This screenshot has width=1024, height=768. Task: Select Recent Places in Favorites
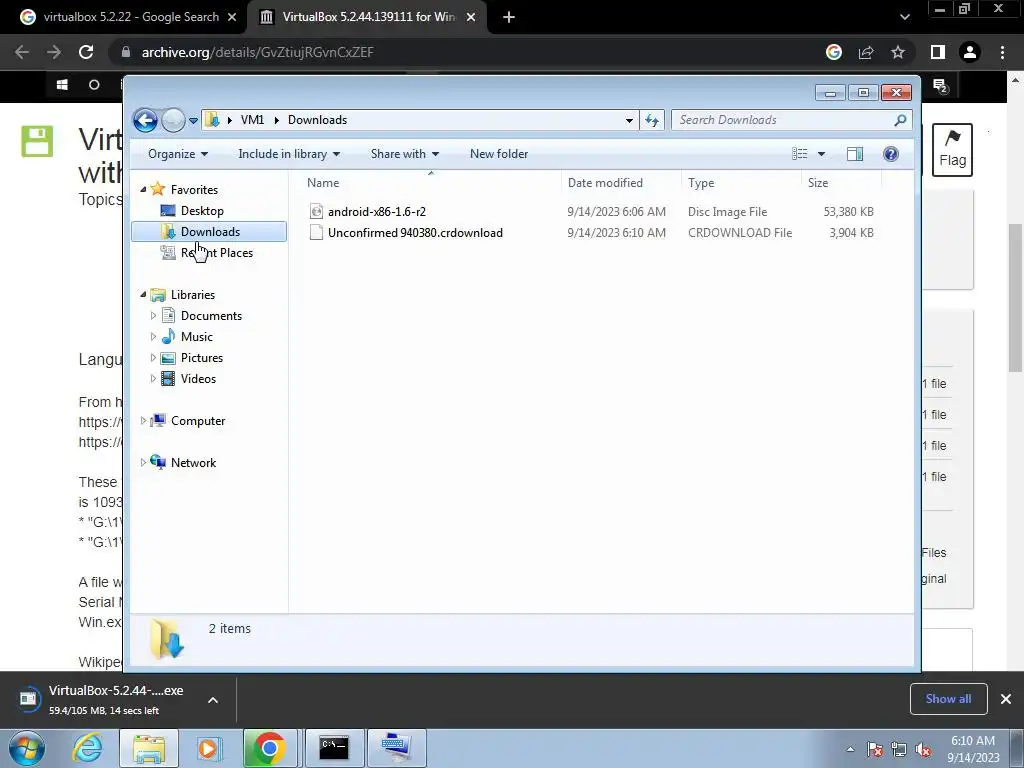point(216,253)
